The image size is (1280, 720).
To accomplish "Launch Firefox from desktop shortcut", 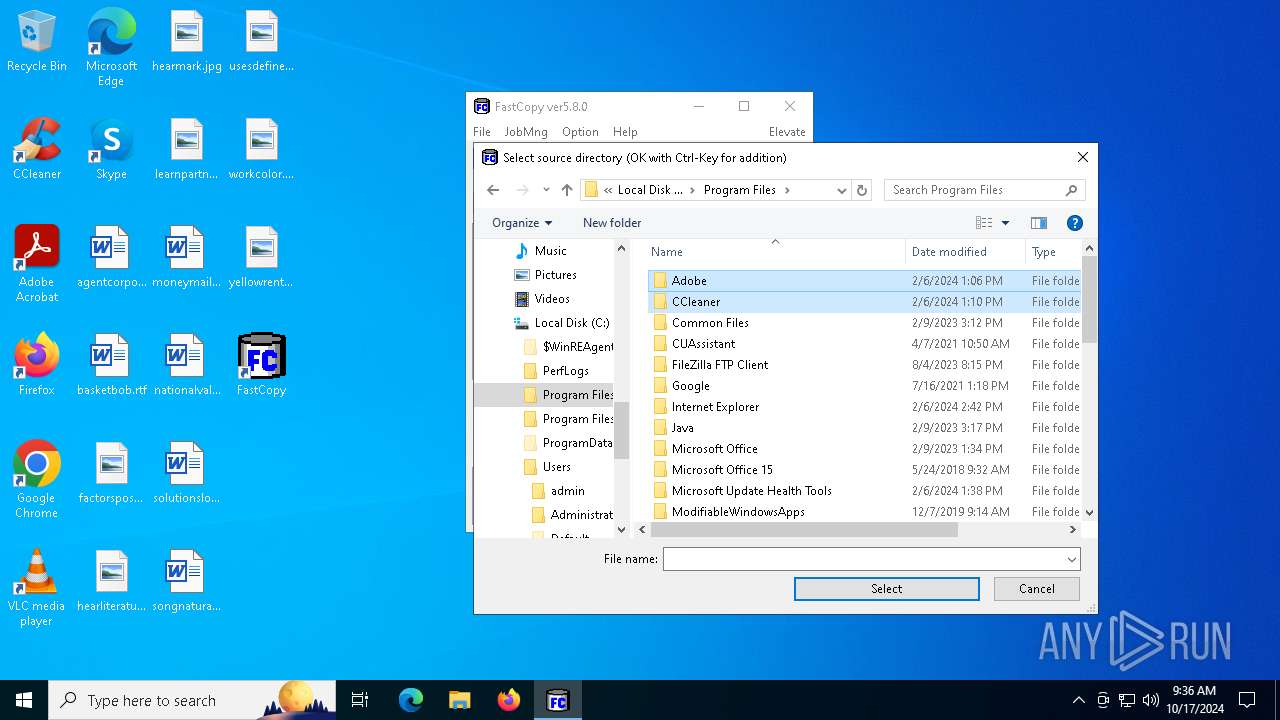I will click(37, 366).
